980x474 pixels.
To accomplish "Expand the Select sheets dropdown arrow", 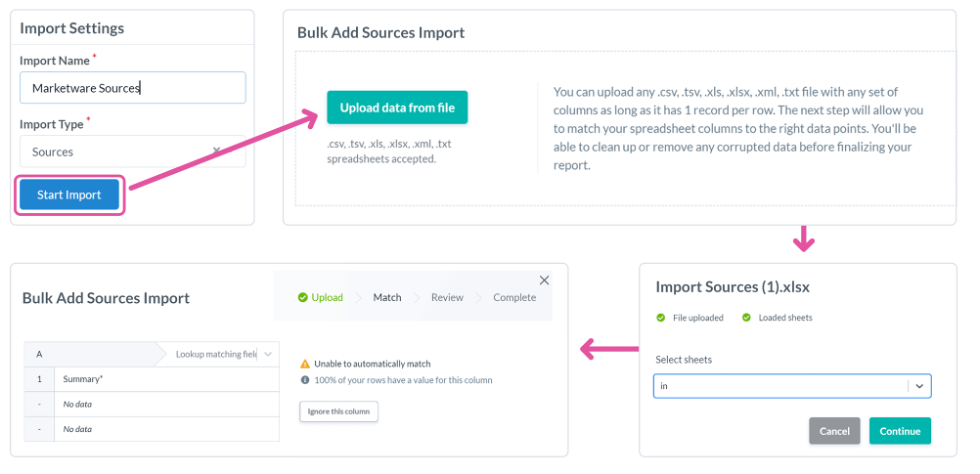I will pos(919,386).
